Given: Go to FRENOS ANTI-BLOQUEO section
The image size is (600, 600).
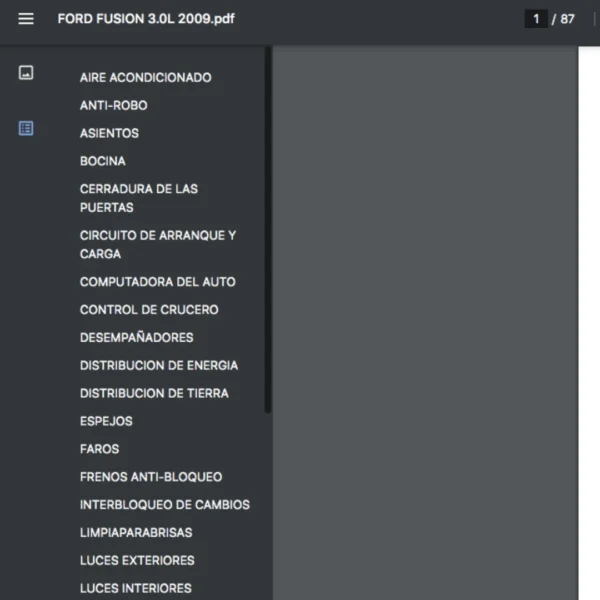Looking at the screenshot, I should point(151,477).
